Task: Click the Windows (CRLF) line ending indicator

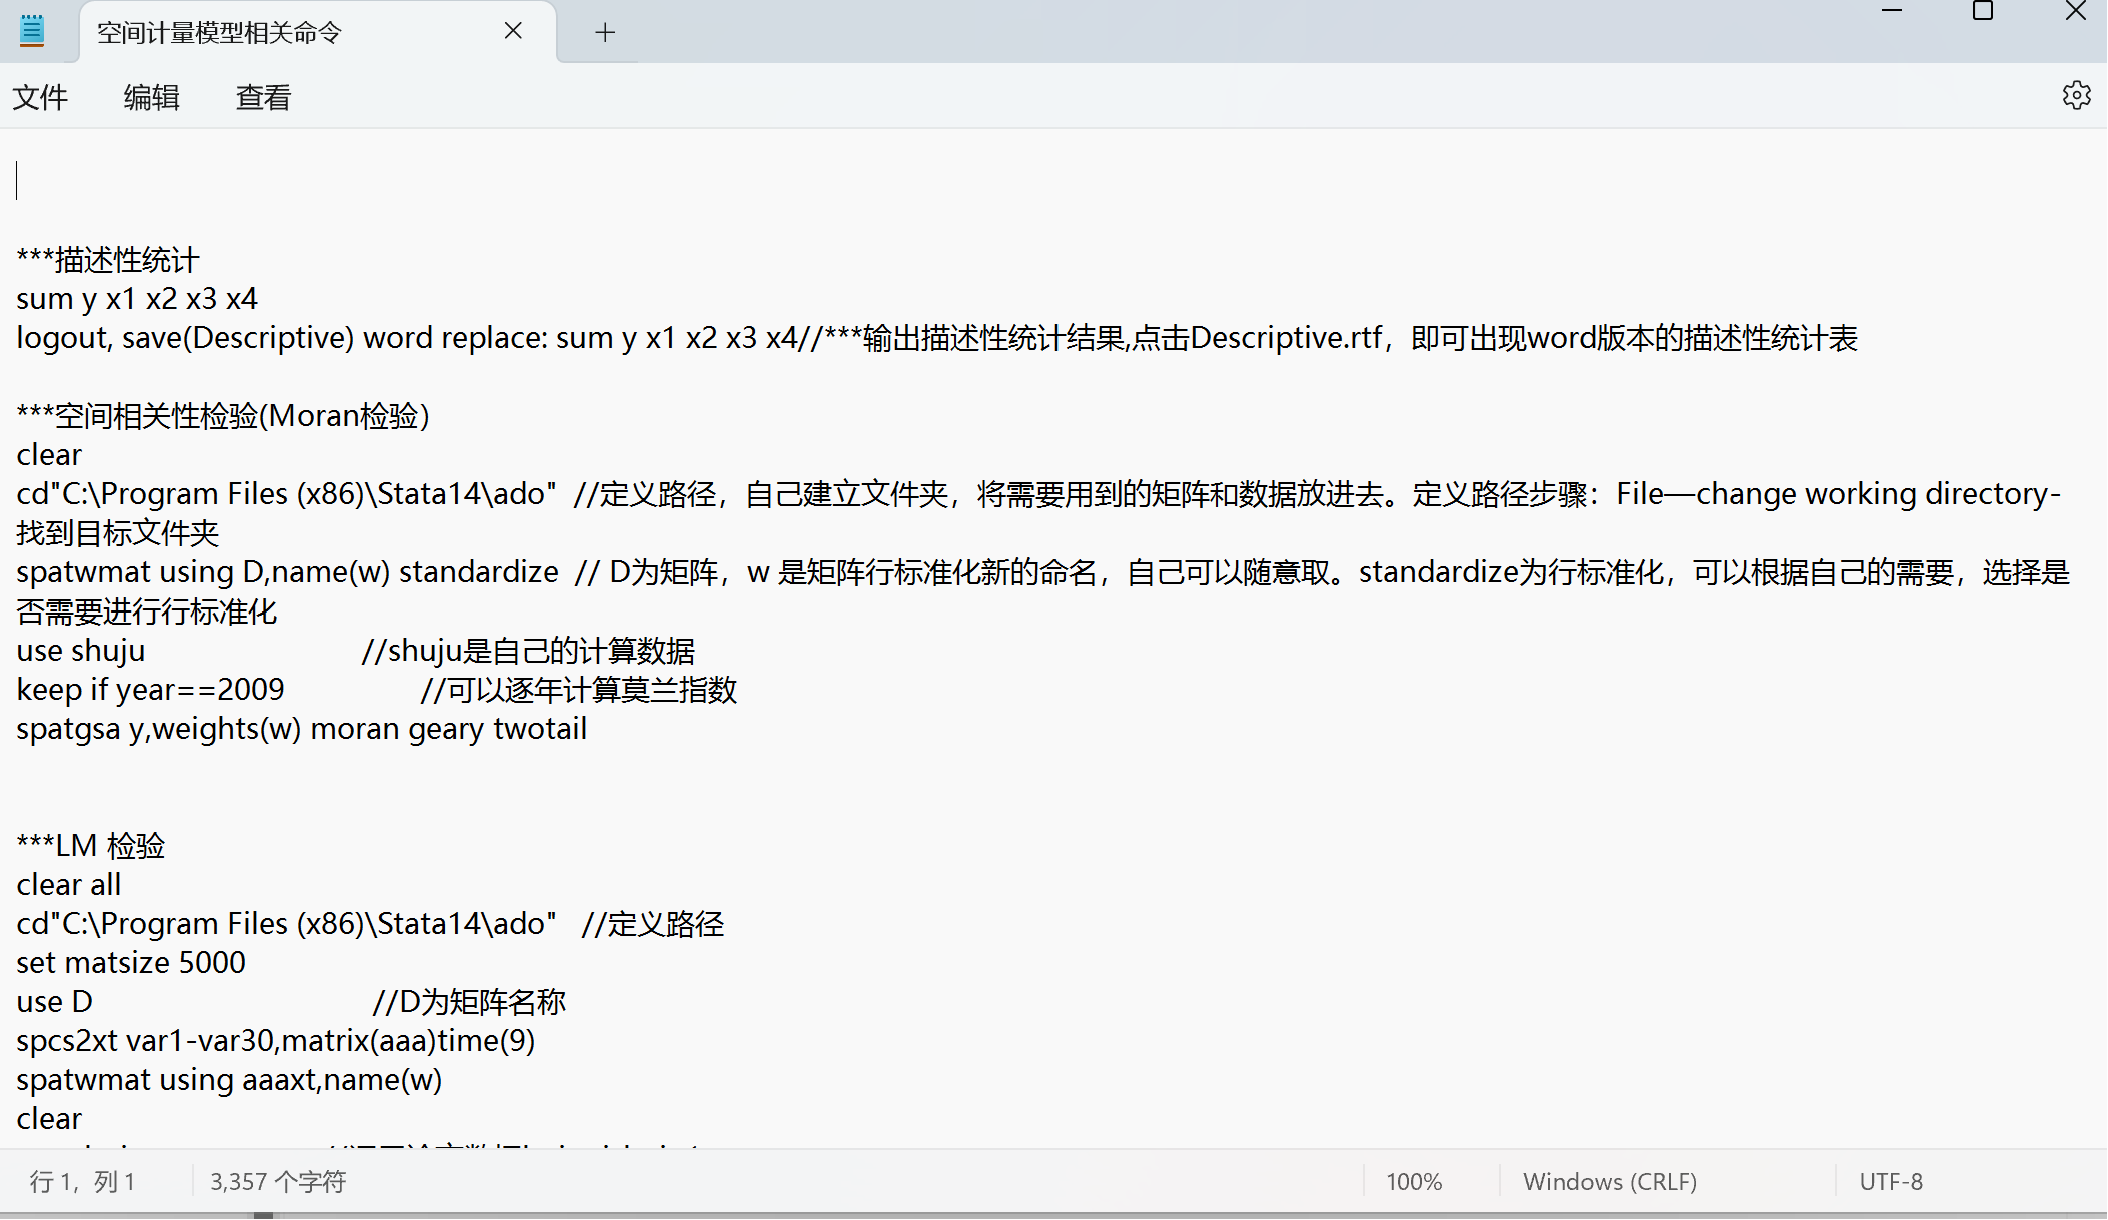Action: pos(1609,1182)
